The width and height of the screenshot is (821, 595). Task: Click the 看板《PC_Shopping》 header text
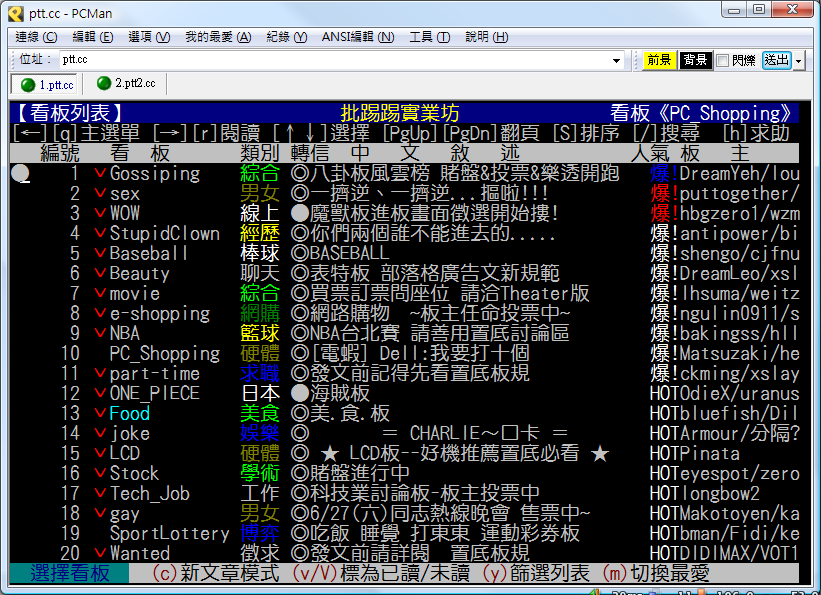[701, 113]
